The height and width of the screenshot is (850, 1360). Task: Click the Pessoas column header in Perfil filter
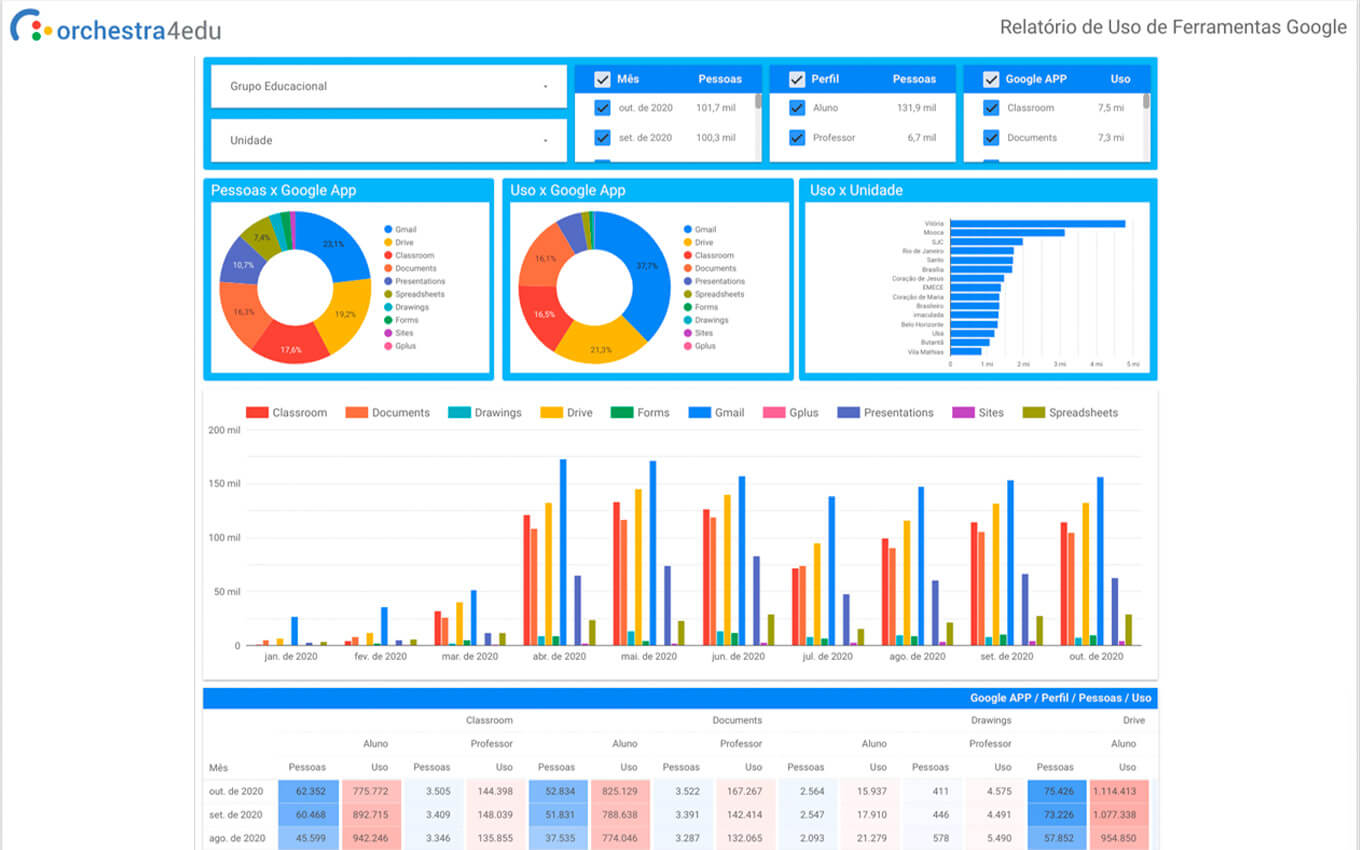[x=914, y=79]
